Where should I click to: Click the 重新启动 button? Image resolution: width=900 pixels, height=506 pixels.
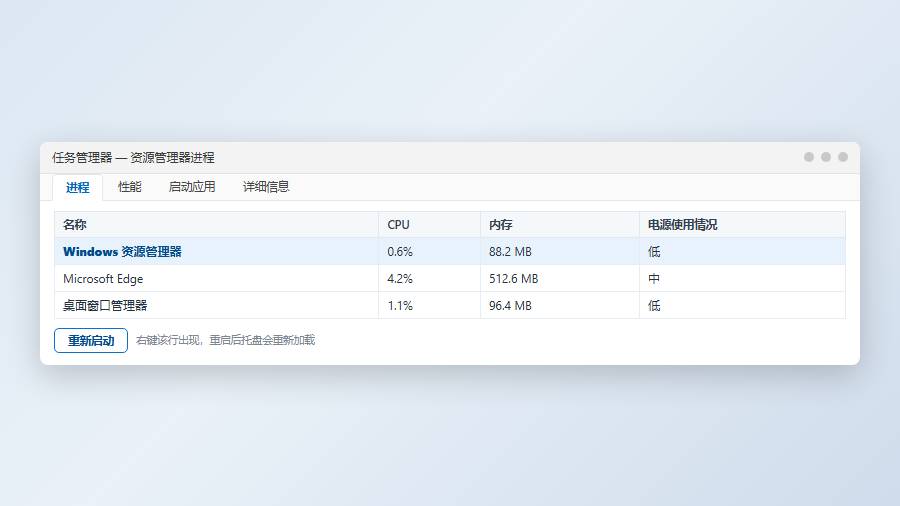[91, 340]
